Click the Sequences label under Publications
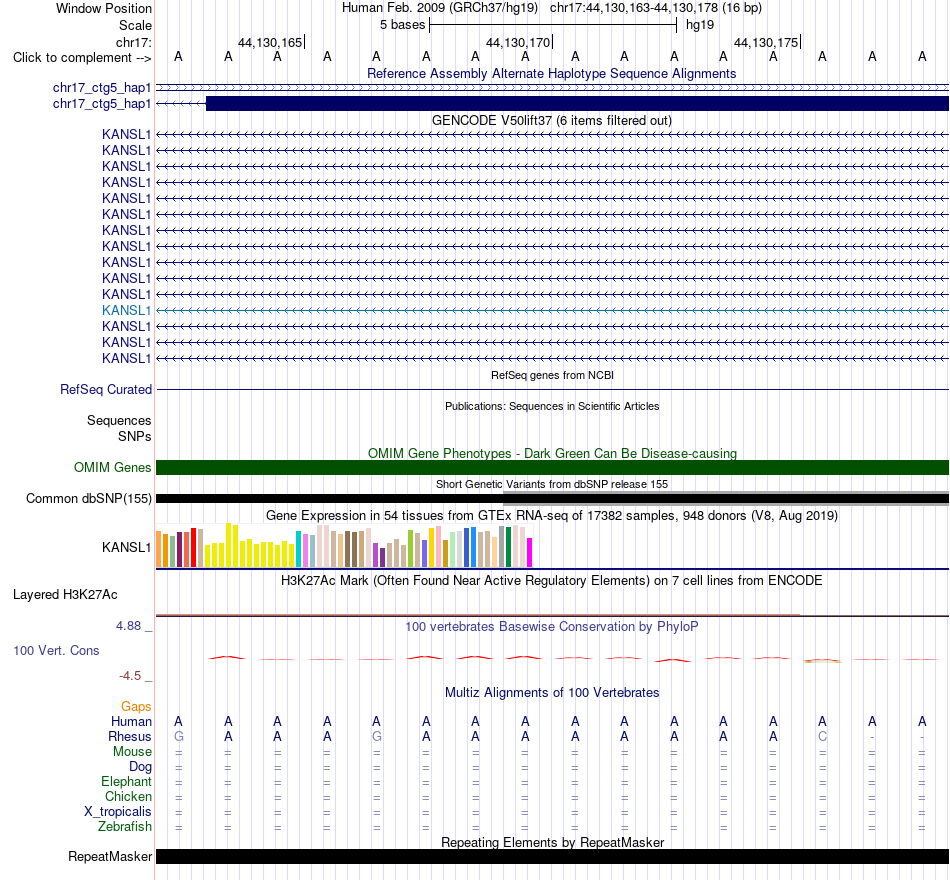Viewport: 950px width, 880px height. (119, 421)
